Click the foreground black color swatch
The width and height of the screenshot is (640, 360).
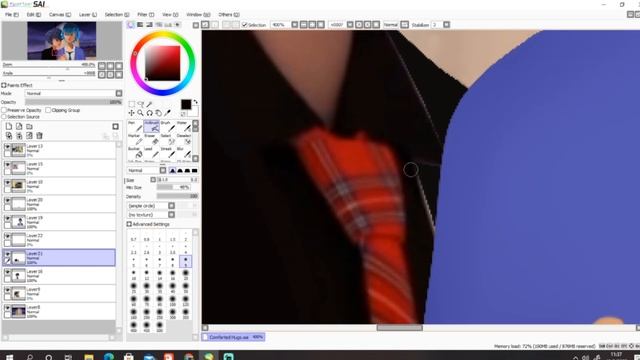click(186, 104)
